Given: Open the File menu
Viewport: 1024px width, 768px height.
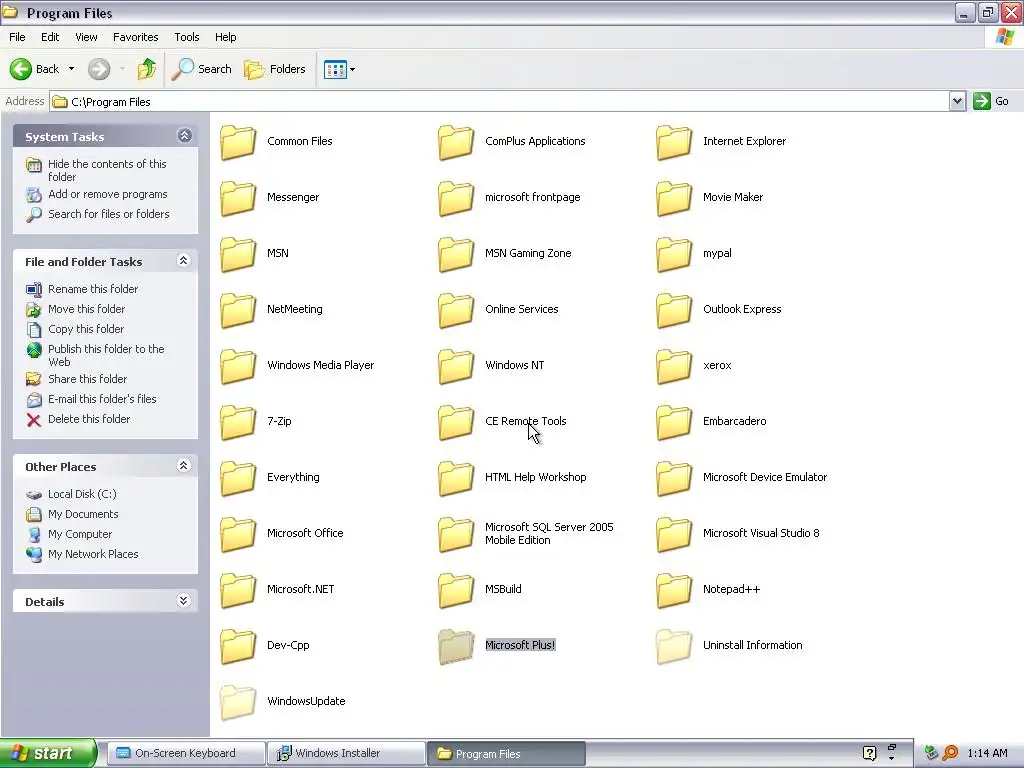Looking at the screenshot, I should 17,37.
